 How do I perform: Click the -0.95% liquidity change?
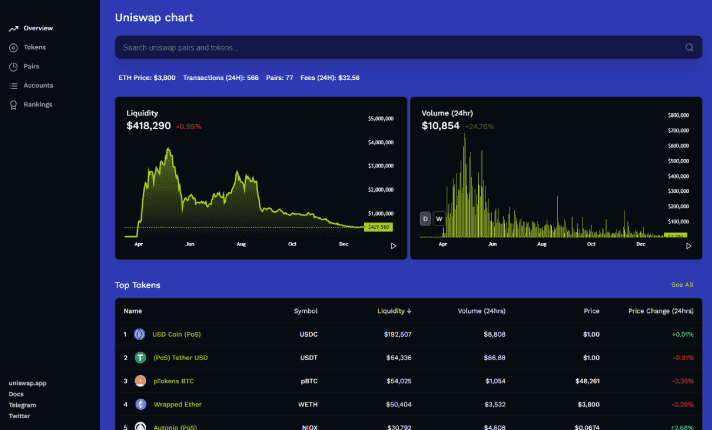click(188, 126)
